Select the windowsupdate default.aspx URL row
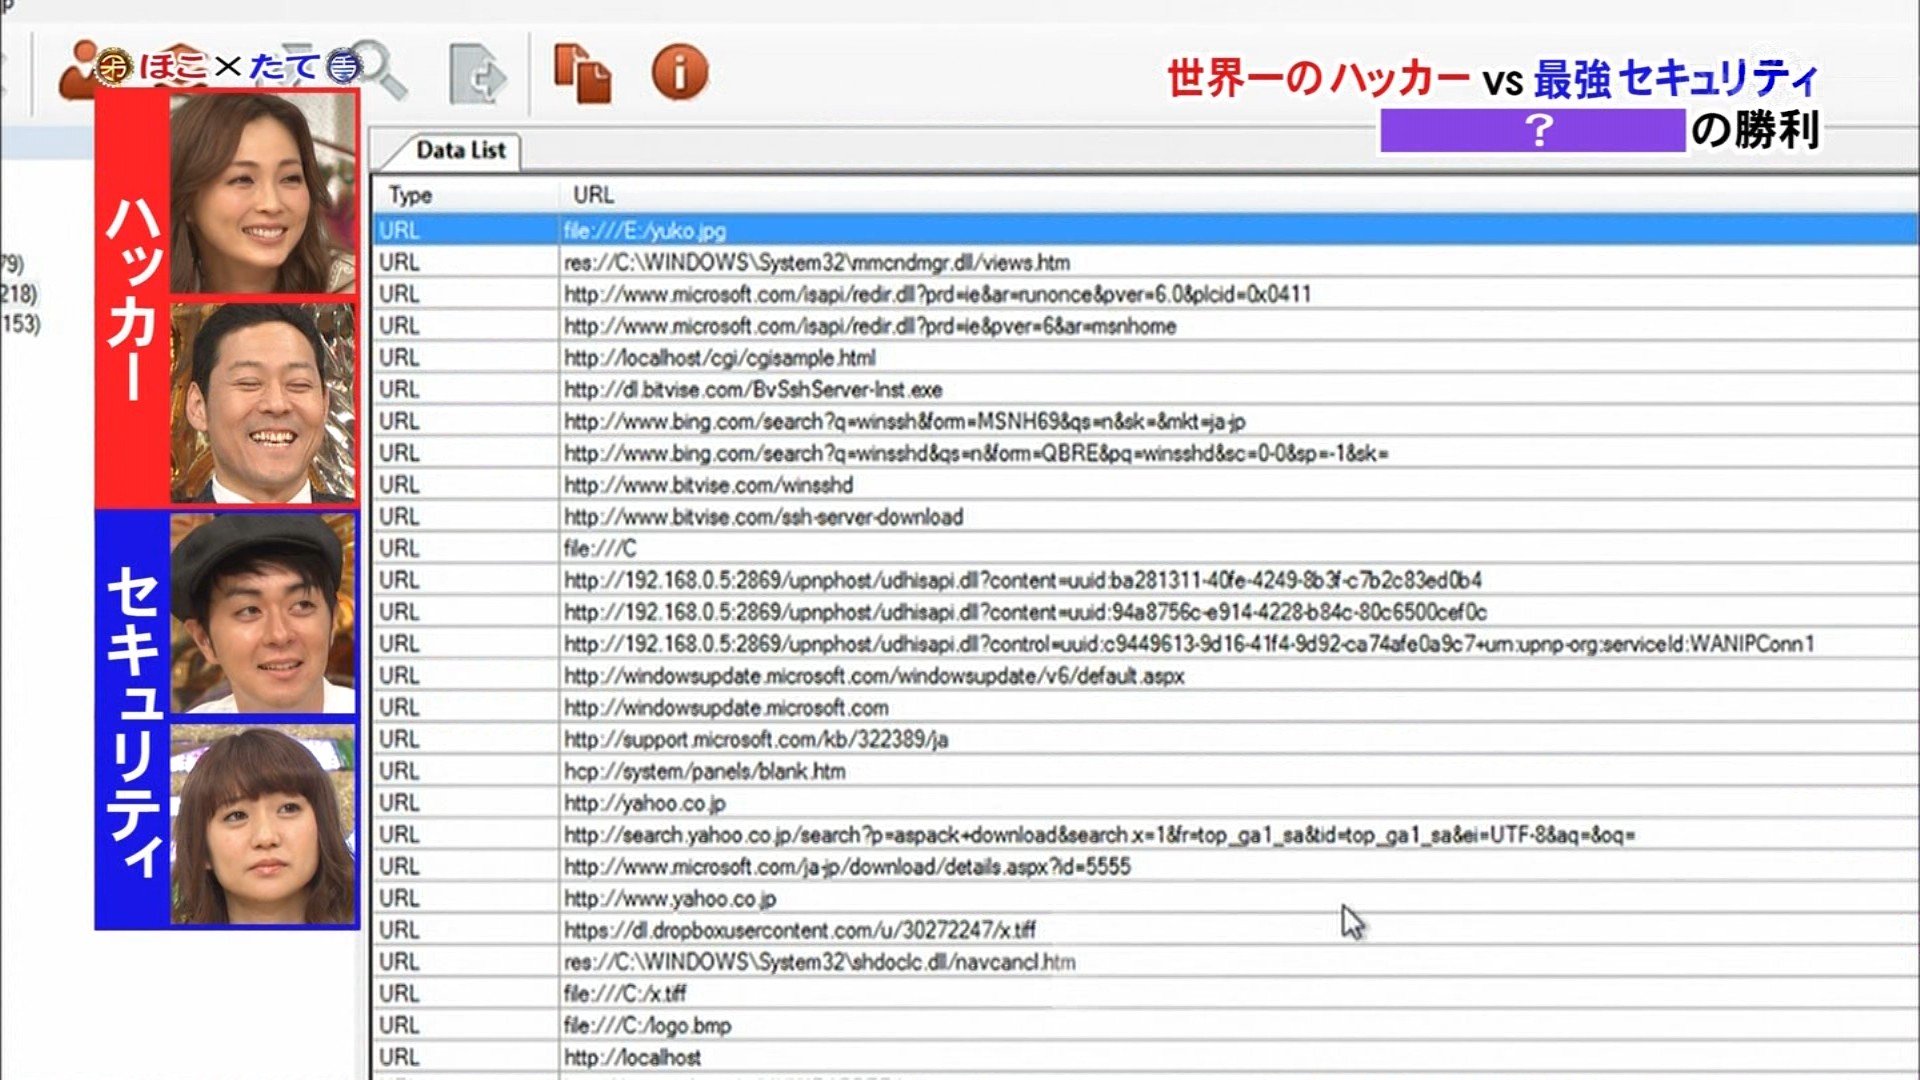 click(x=873, y=676)
